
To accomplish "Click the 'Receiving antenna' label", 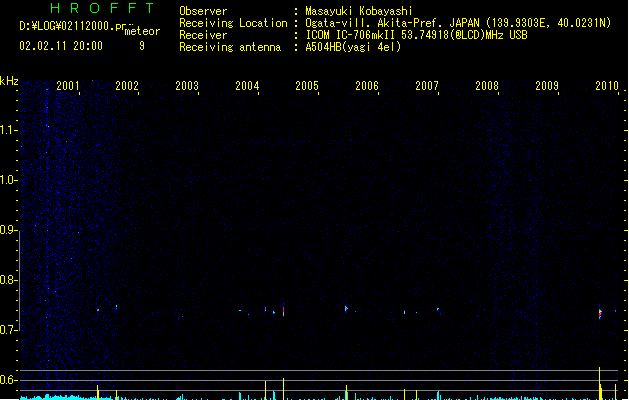I will click(230, 47).
